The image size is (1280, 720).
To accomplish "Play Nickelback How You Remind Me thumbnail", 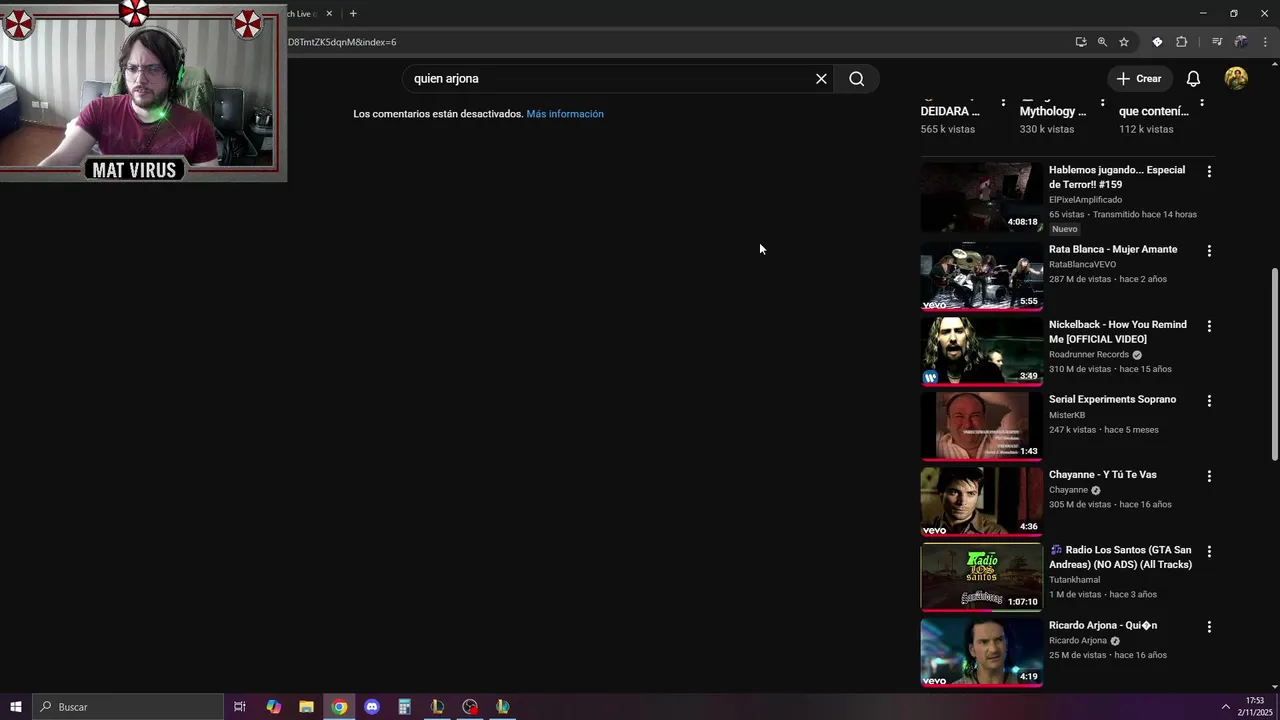I will [x=981, y=351].
